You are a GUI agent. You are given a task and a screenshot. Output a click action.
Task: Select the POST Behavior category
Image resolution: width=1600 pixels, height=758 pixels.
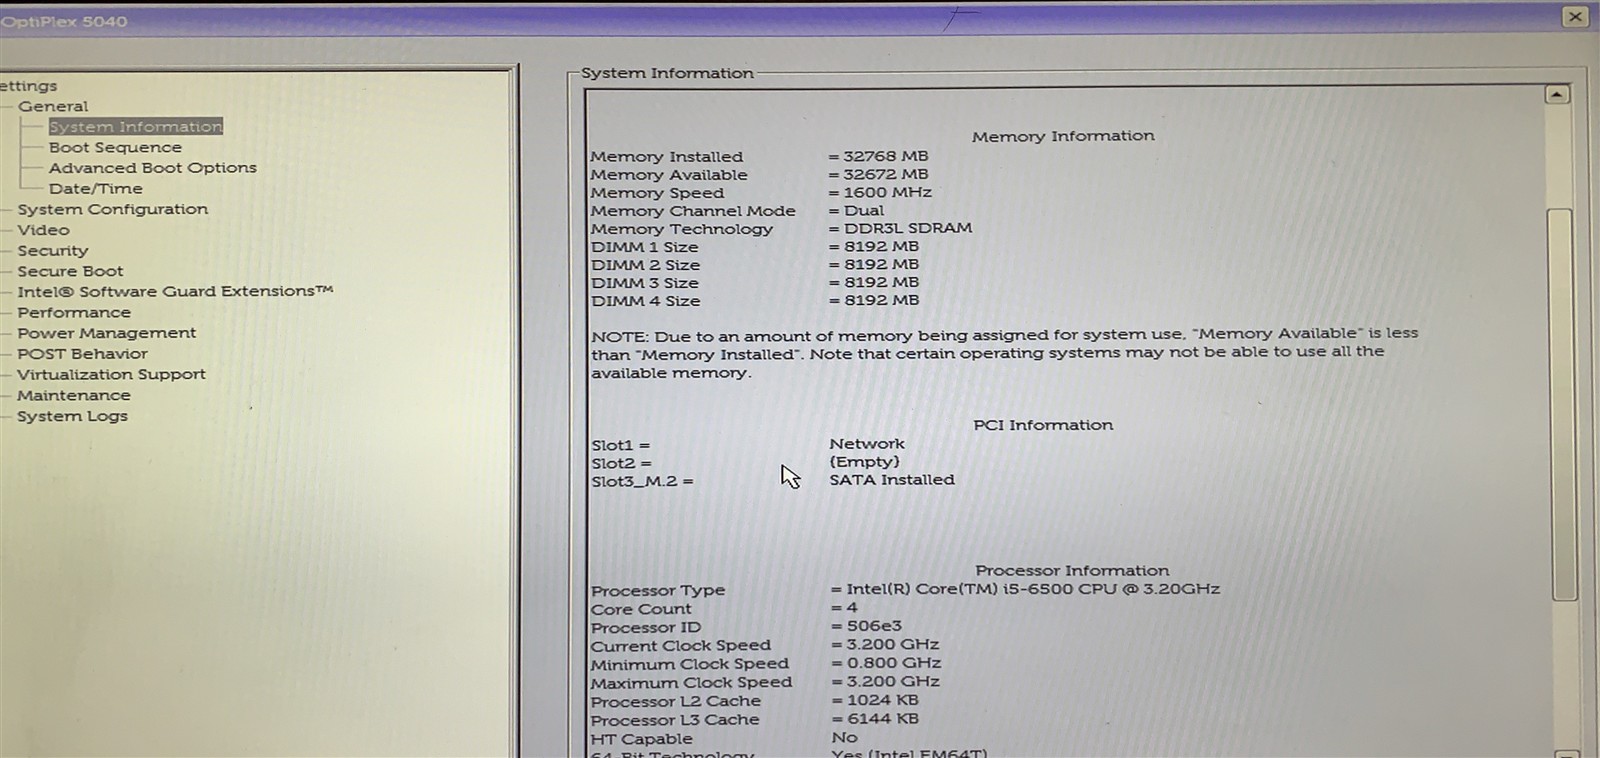82,354
